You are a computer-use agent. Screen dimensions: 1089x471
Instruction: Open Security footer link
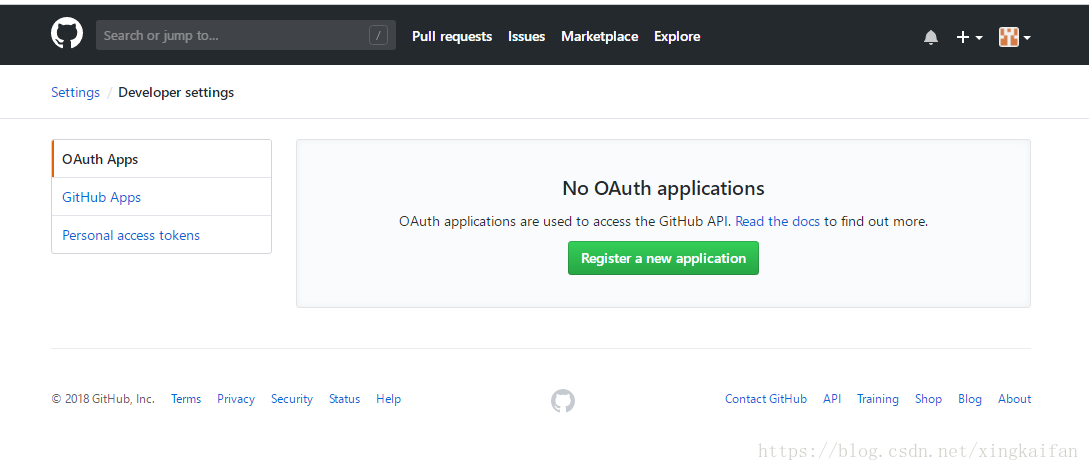click(x=292, y=399)
